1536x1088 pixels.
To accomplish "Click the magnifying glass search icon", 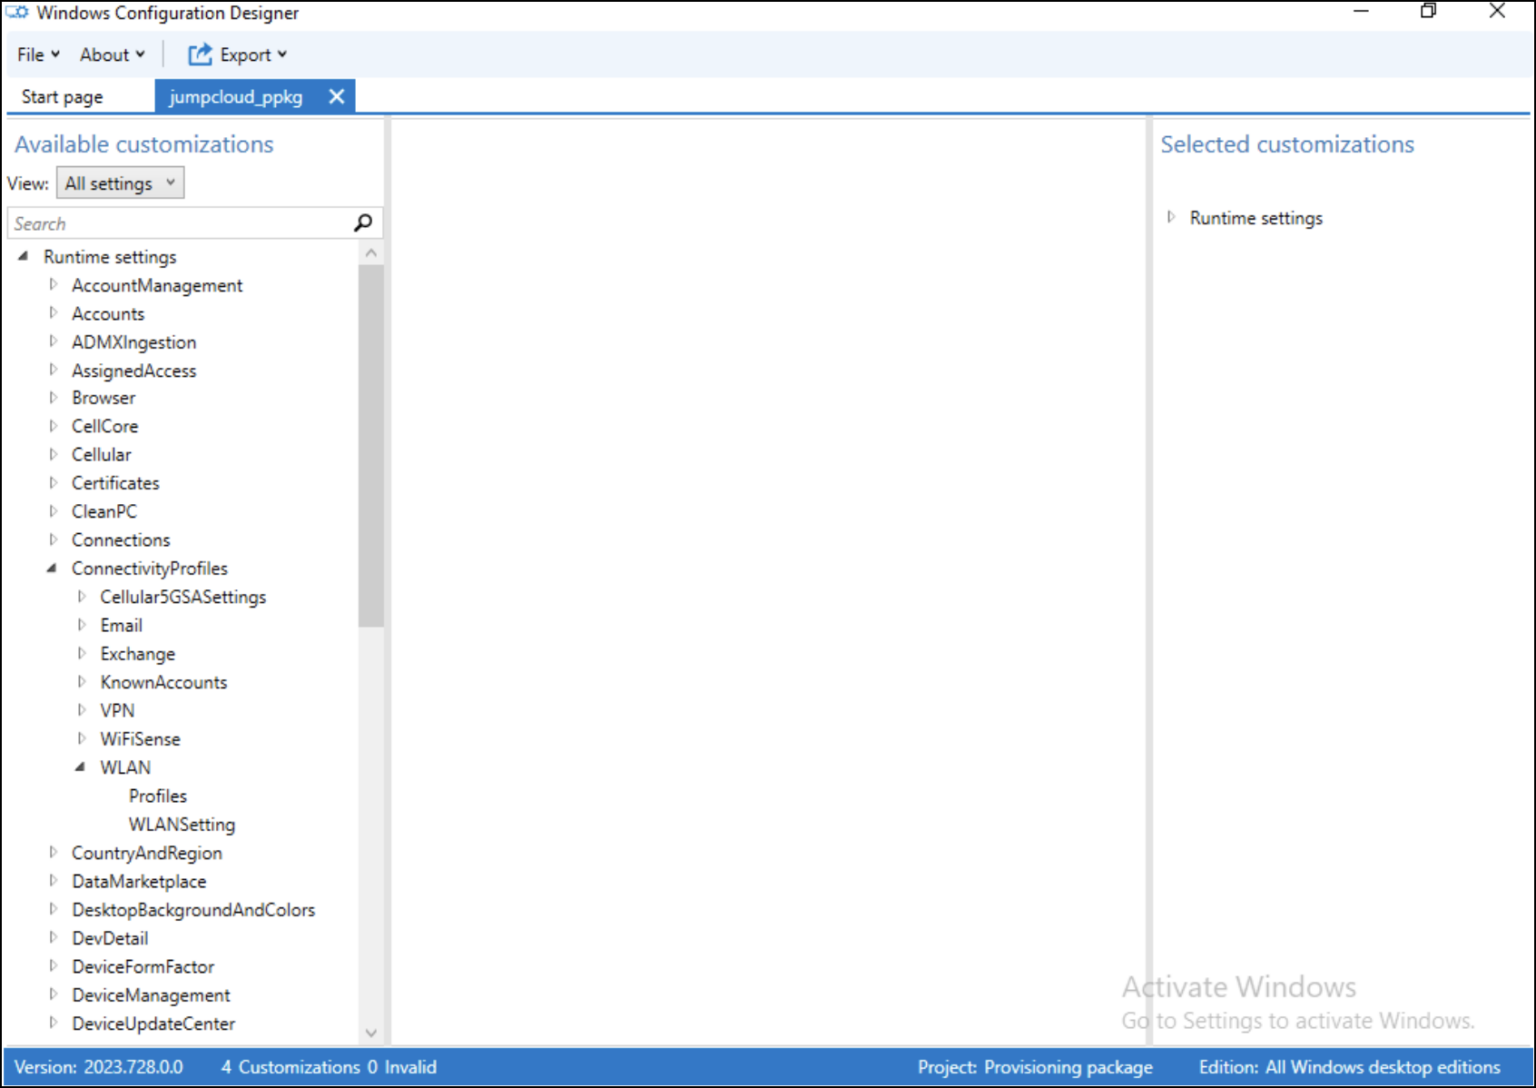I will (362, 222).
